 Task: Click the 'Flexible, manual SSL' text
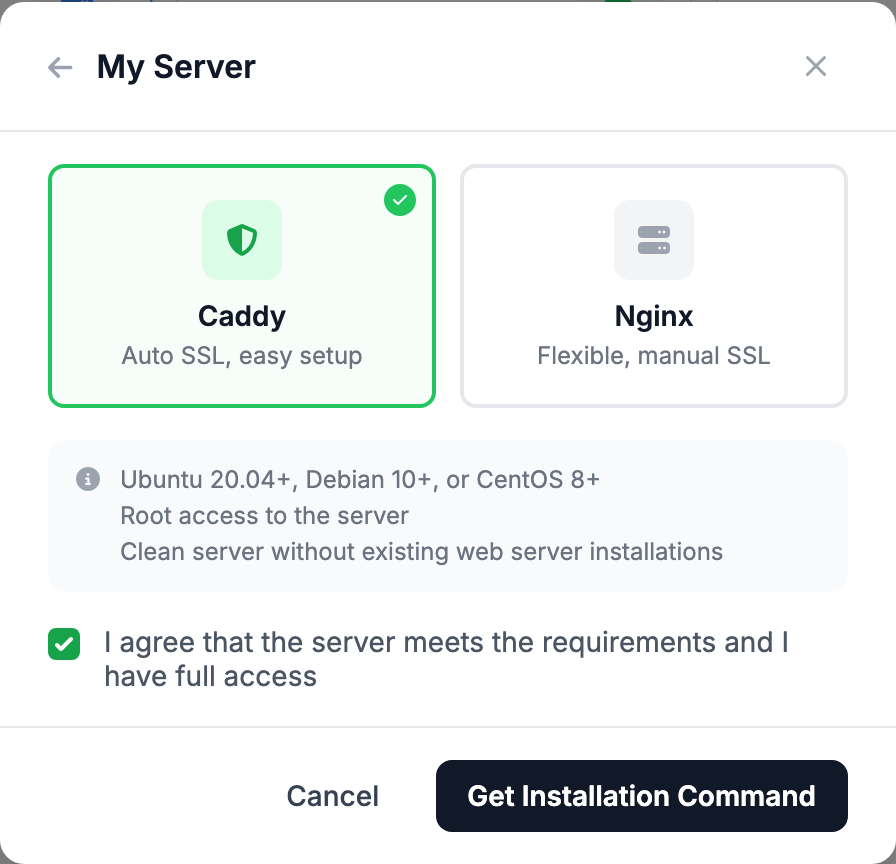pyautogui.click(x=654, y=356)
